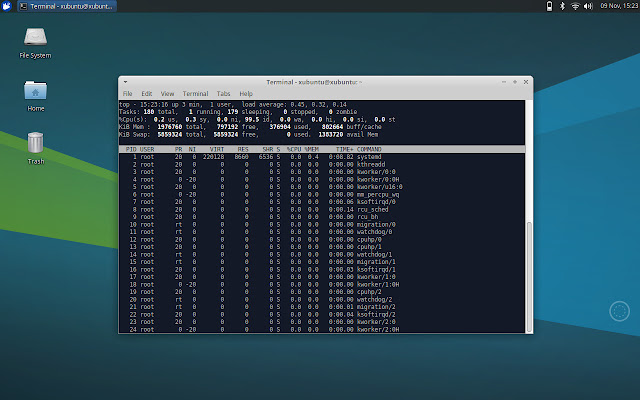The image size is (640, 400).
Task: Close the Terminal window
Action: pyautogui.click(x=526, y=82)
